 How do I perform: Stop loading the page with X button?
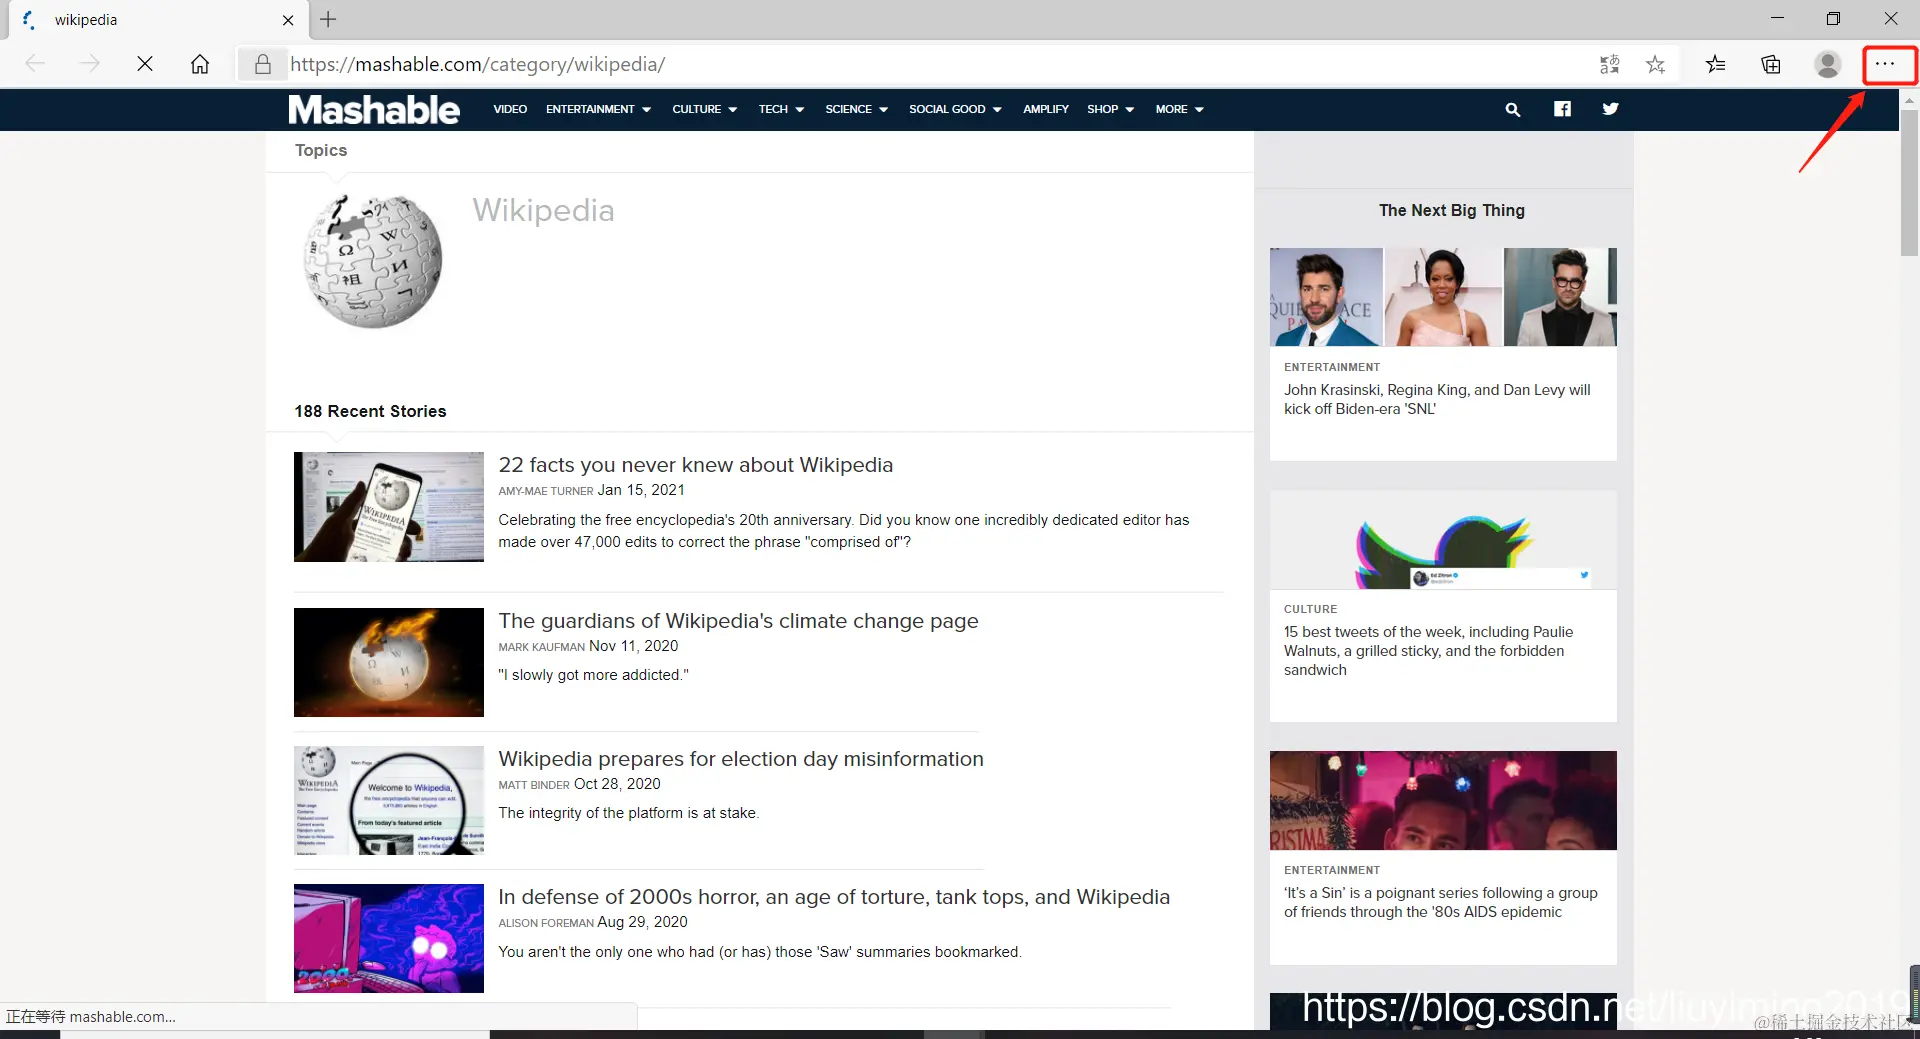(145, 64)
